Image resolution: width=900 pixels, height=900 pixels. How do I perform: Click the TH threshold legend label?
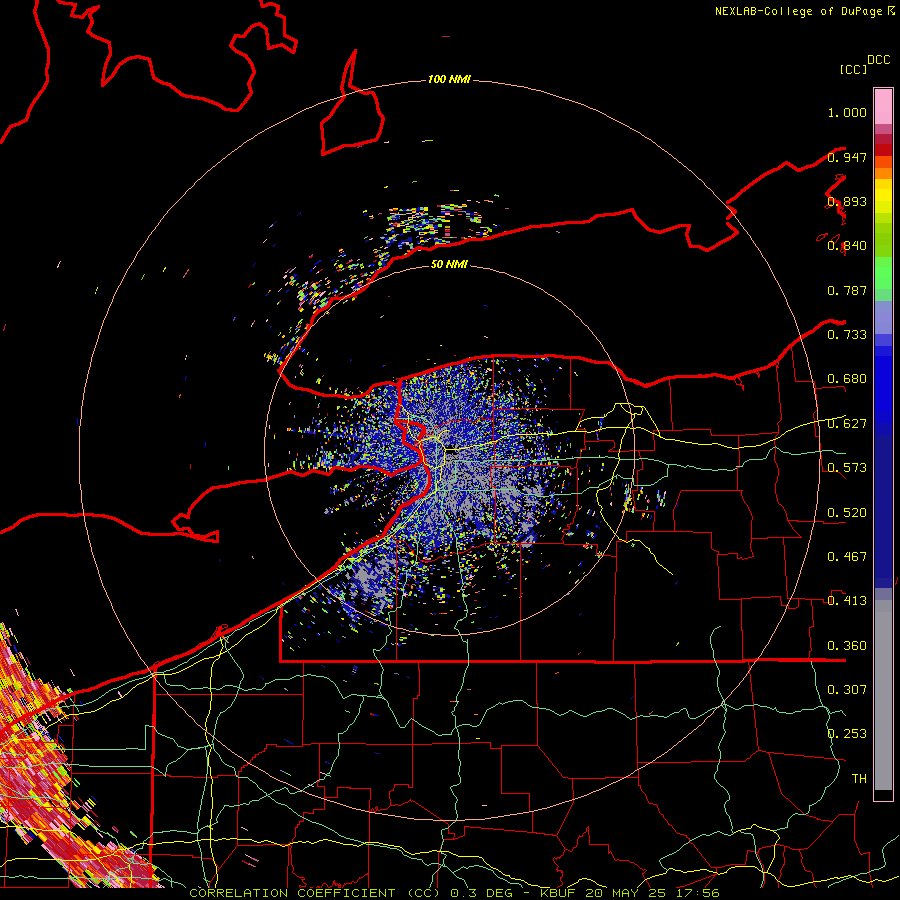[859, 778]
